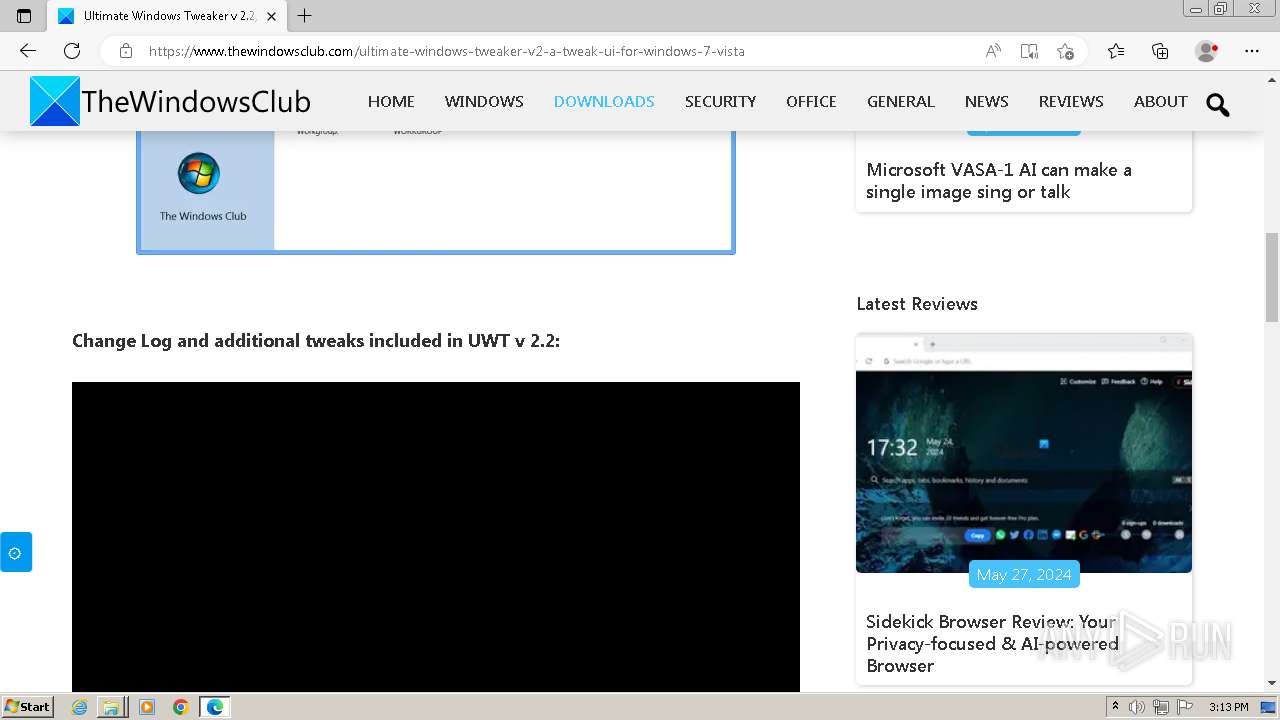Open Windows Explorer from taskbar
This screenshot has height=720, width=1280.
112,707
